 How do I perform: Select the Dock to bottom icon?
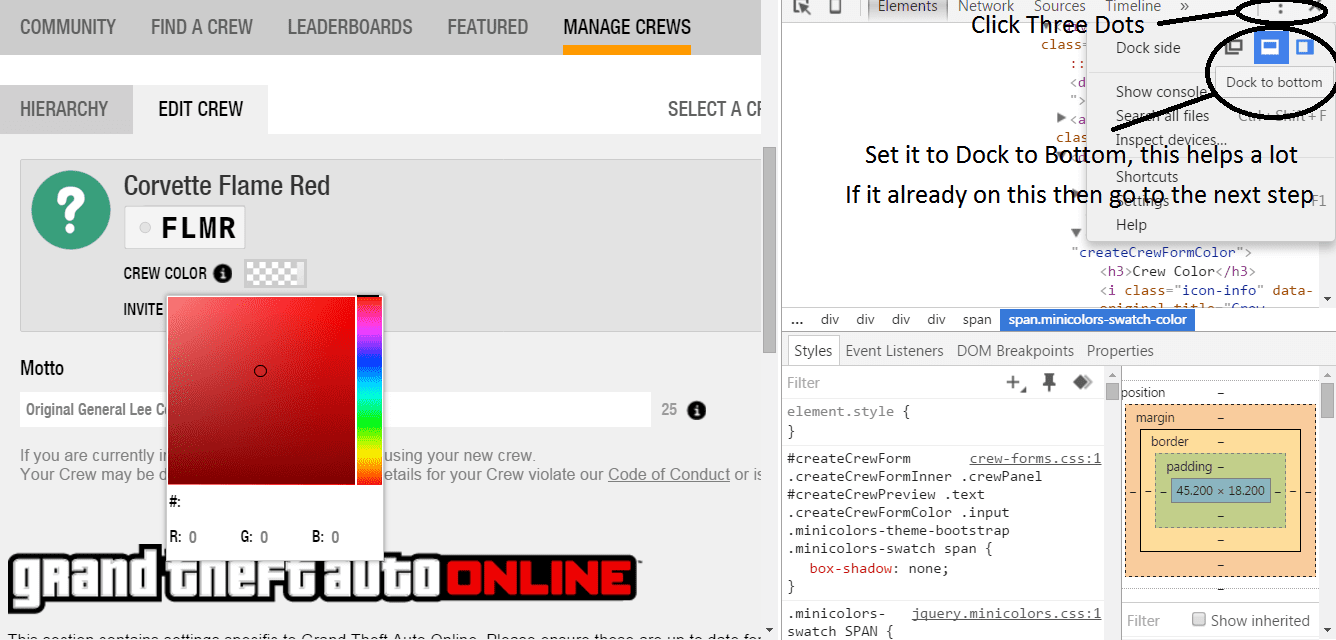point(1270,47)
